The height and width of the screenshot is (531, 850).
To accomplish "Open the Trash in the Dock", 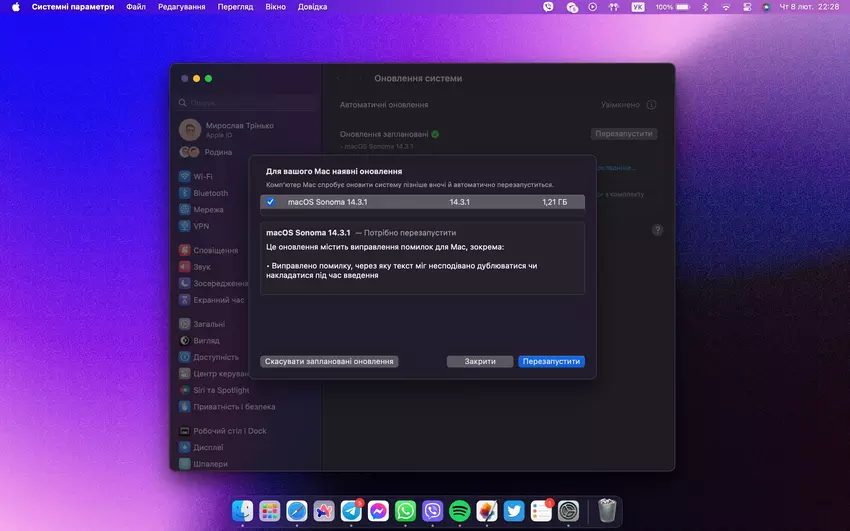I will point(607,511).
